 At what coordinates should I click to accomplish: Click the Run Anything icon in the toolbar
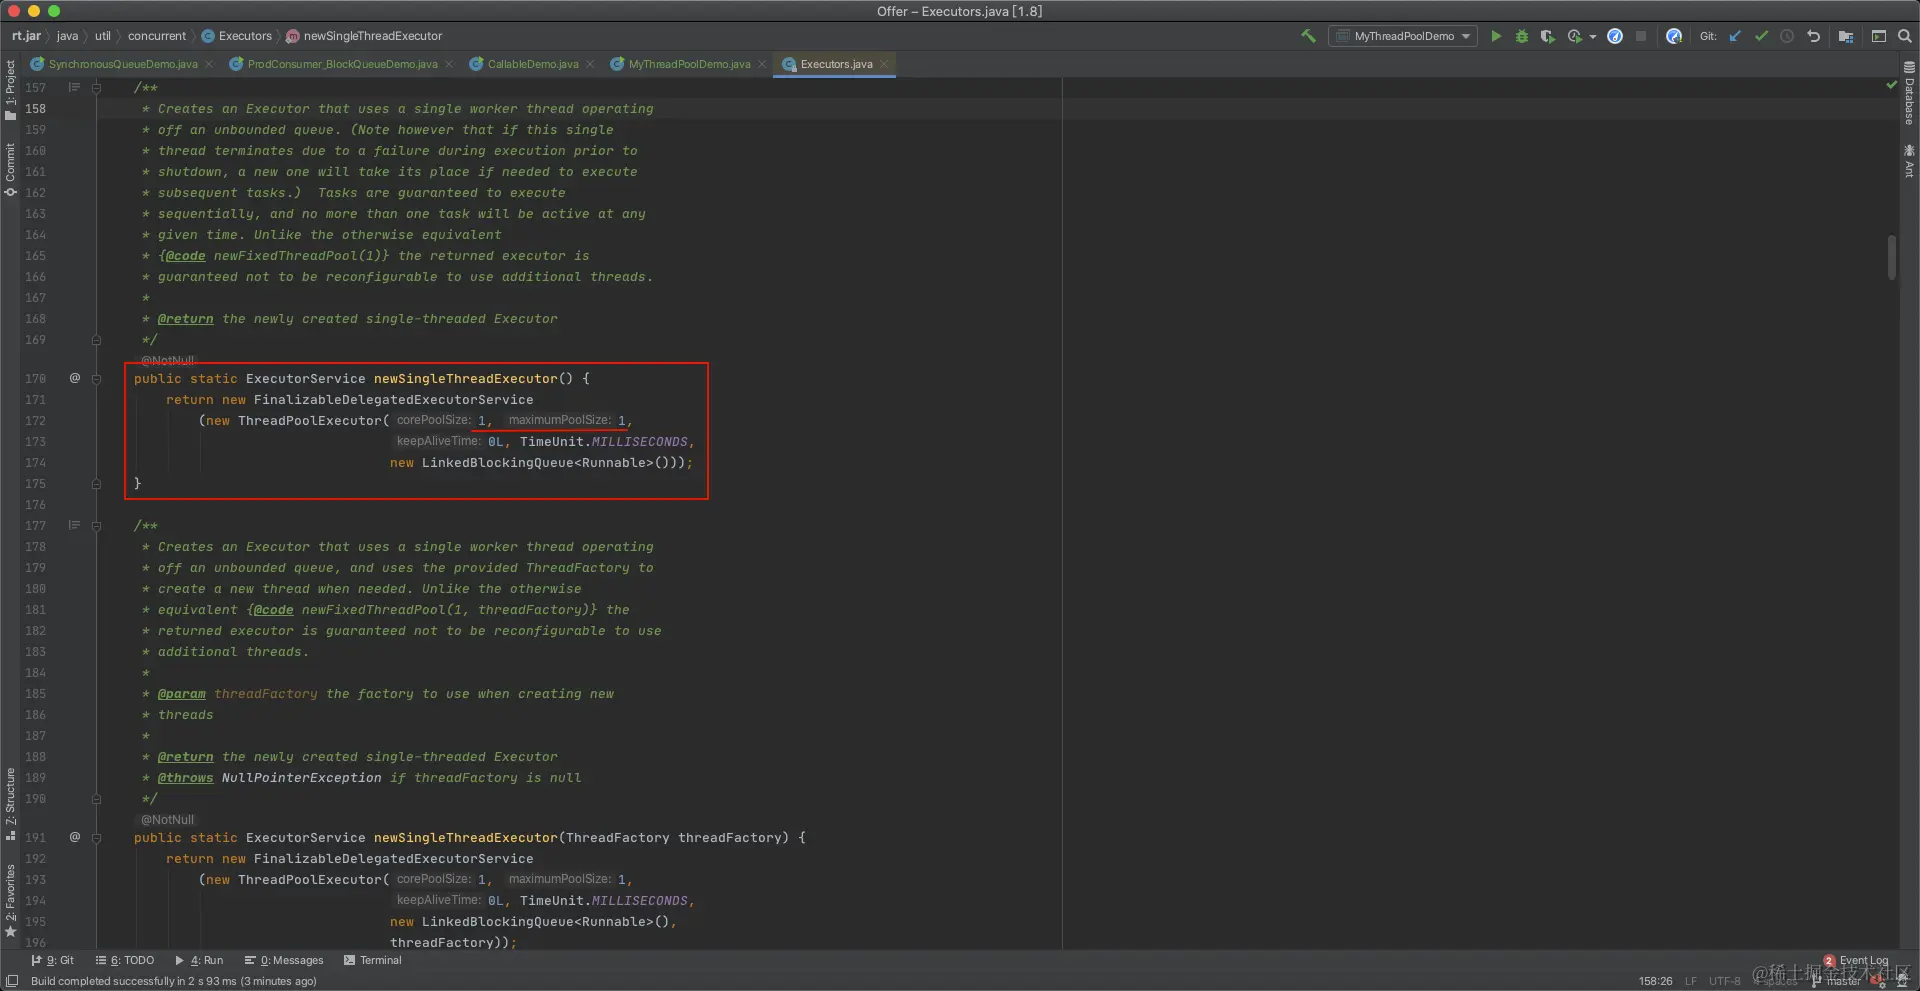tap(1879, 36)
